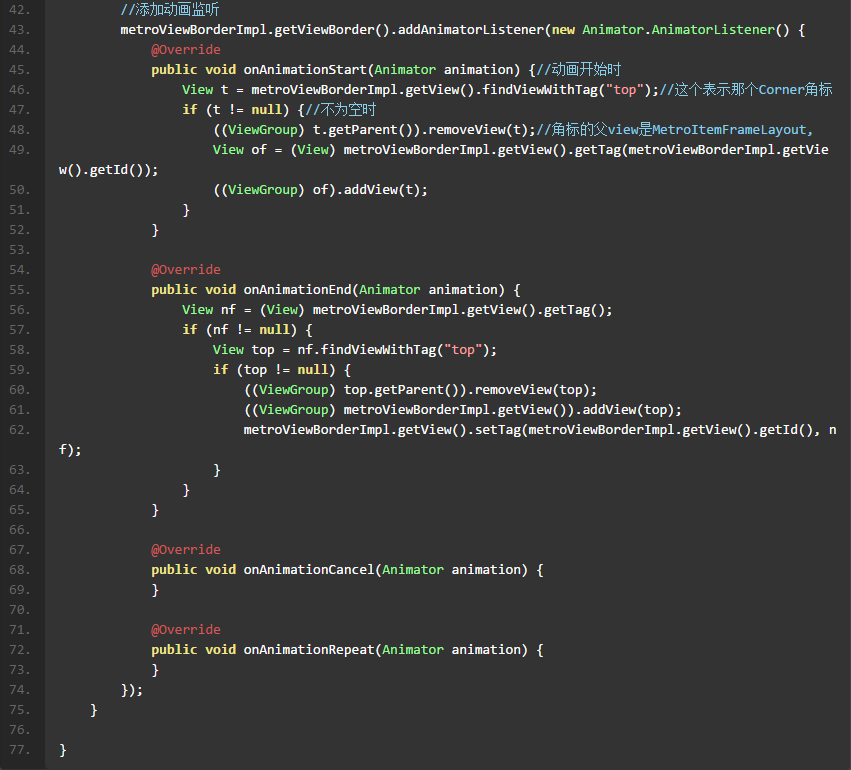Click the @Override annotation on line 67

coord(186,550)
